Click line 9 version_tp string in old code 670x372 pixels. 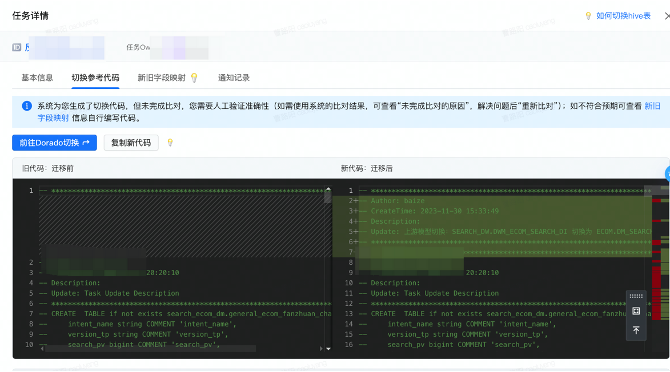point(148,334)
